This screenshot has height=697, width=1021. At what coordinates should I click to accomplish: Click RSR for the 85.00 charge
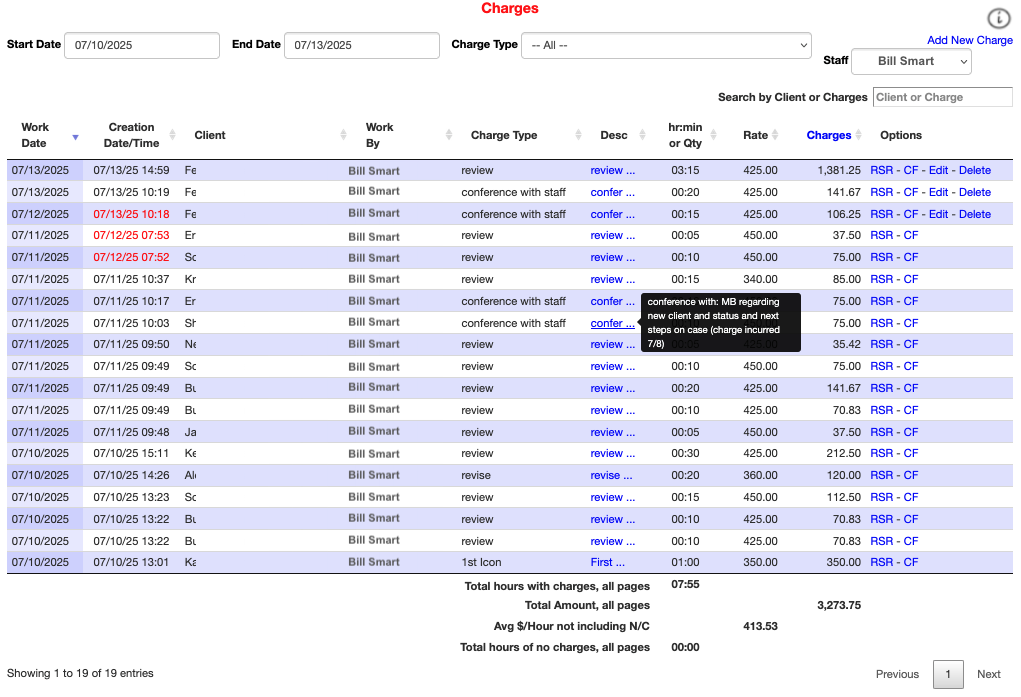coord(882,279)
